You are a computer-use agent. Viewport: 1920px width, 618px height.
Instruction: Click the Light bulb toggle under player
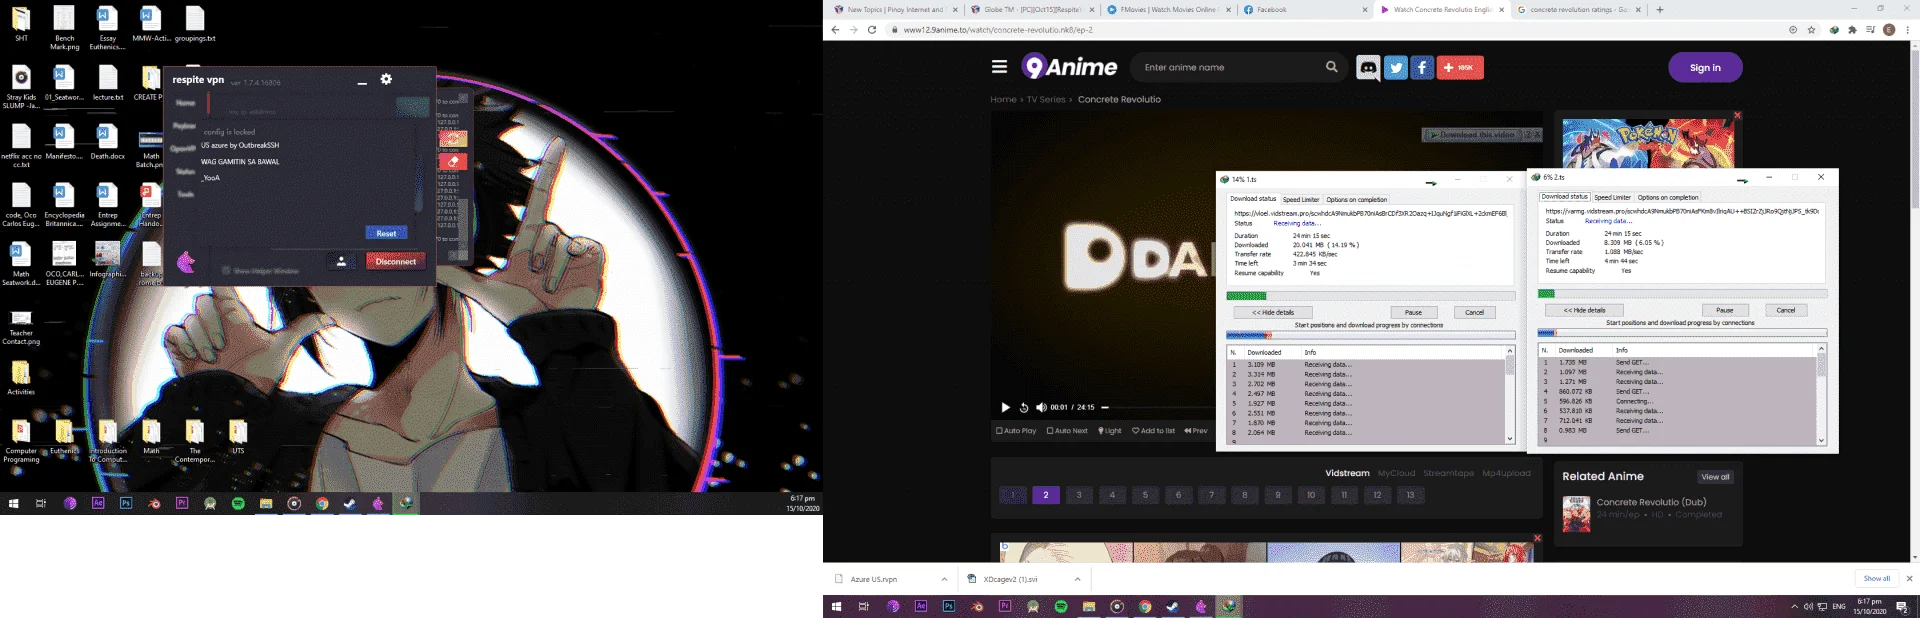tap(1110, 431)
